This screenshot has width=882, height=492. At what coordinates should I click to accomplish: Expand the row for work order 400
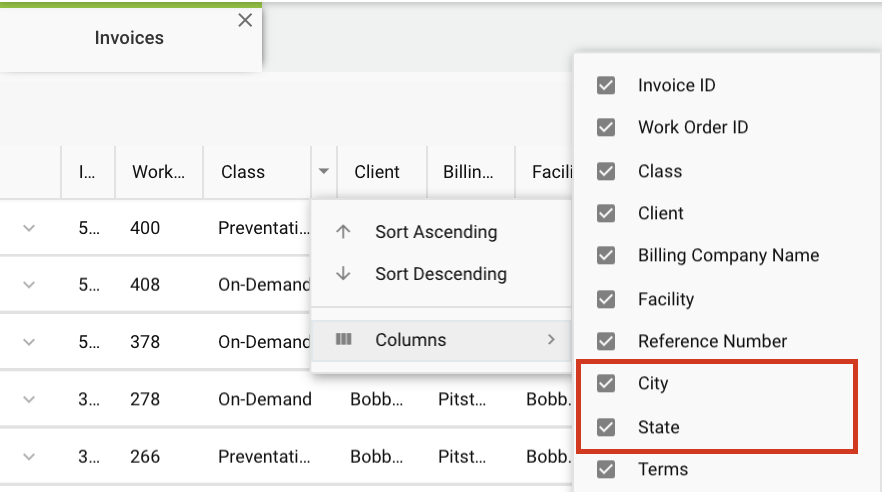(29, 228)
